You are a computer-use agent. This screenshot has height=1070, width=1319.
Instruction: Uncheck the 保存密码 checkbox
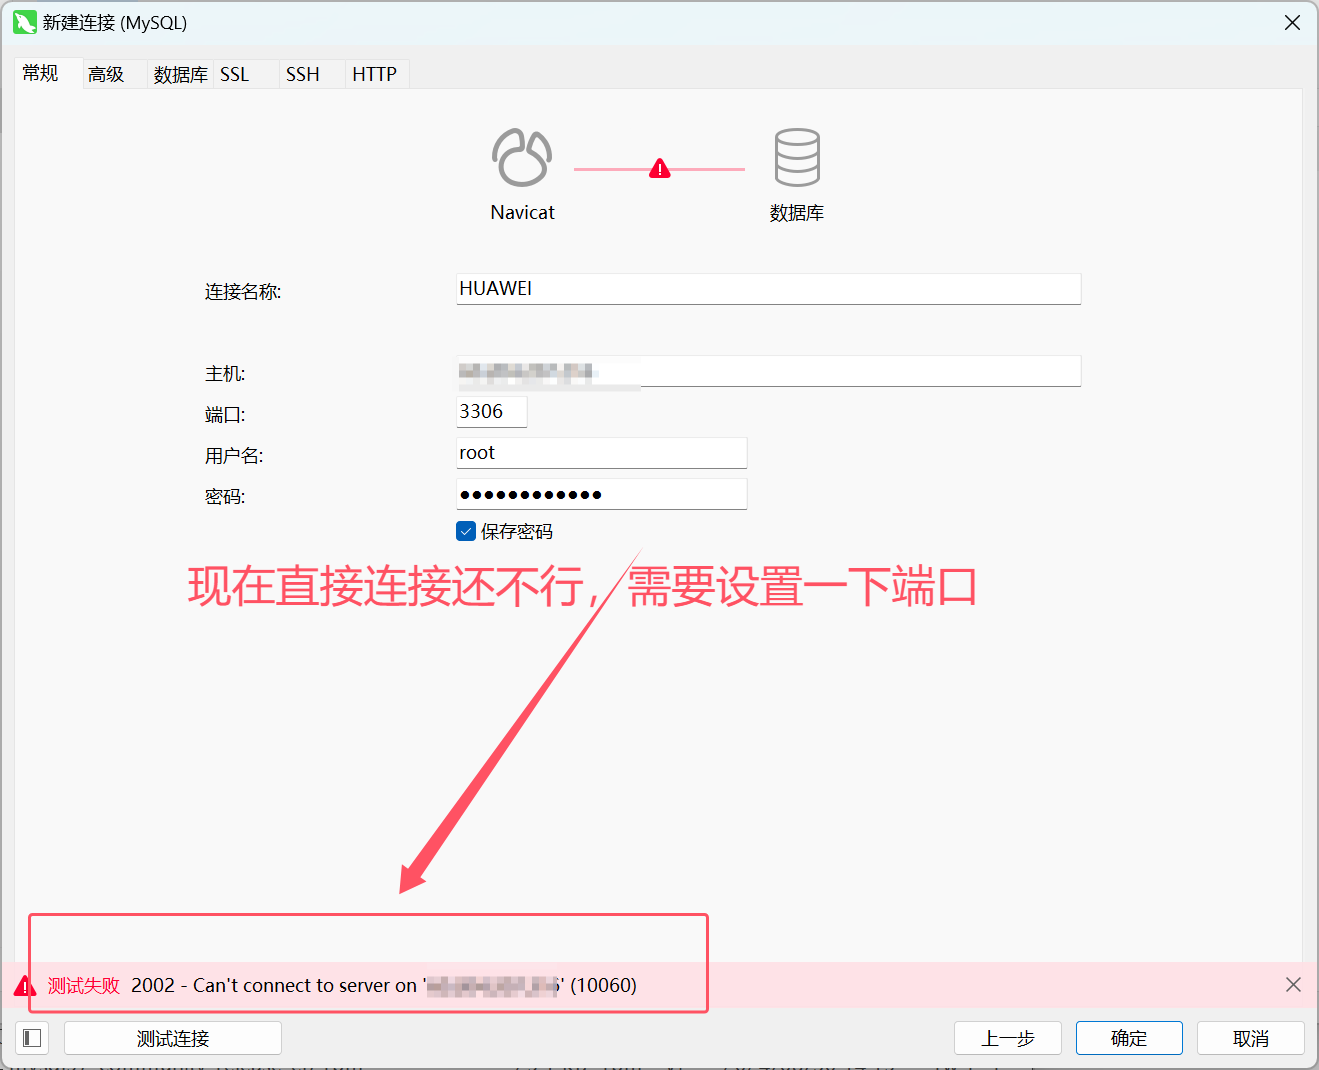tap(466, 531)
